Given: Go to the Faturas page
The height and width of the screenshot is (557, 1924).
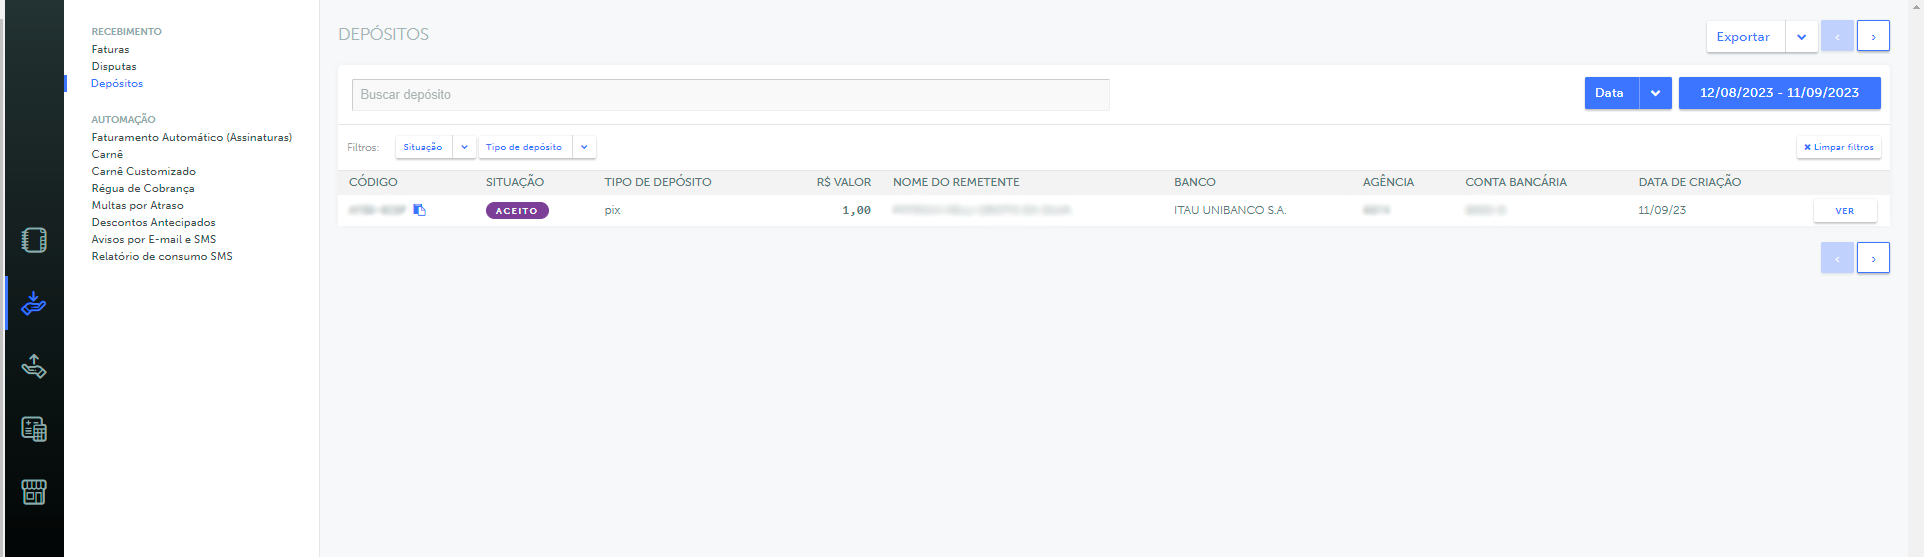Looking at the screenshot, I should 110,49.
